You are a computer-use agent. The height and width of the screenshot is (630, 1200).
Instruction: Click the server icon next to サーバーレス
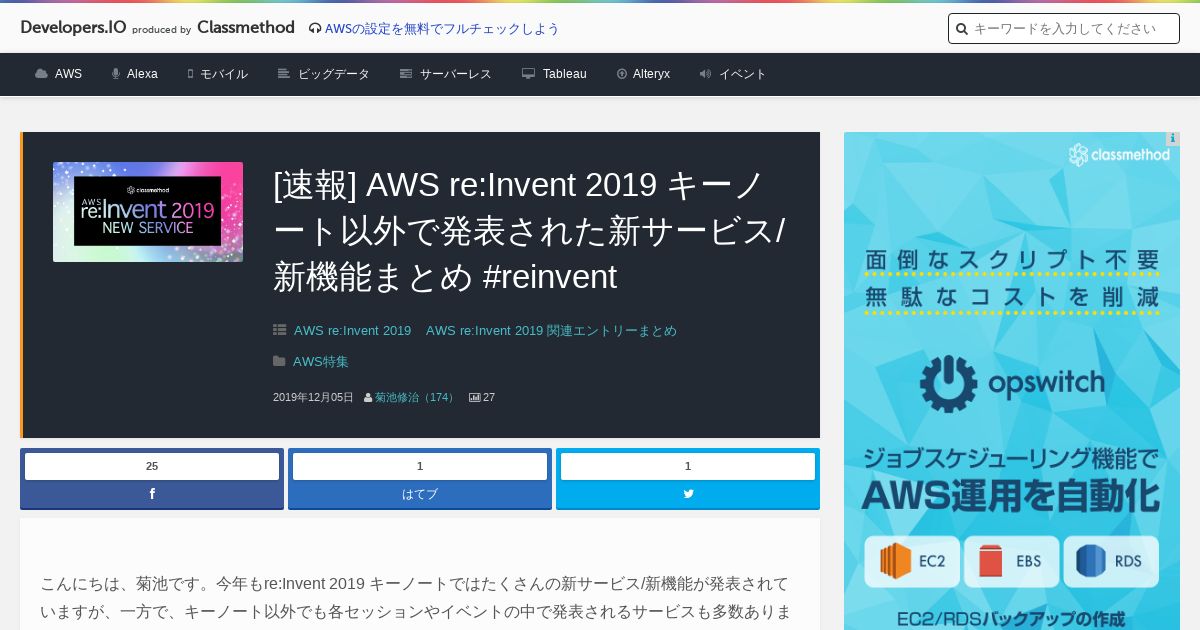[406, 74]
